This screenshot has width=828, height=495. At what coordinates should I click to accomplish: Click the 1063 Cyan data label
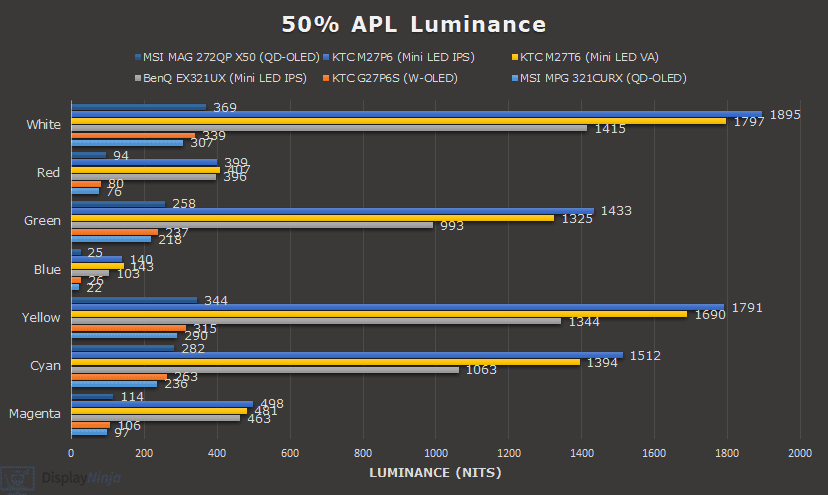(x=481, y=370)
